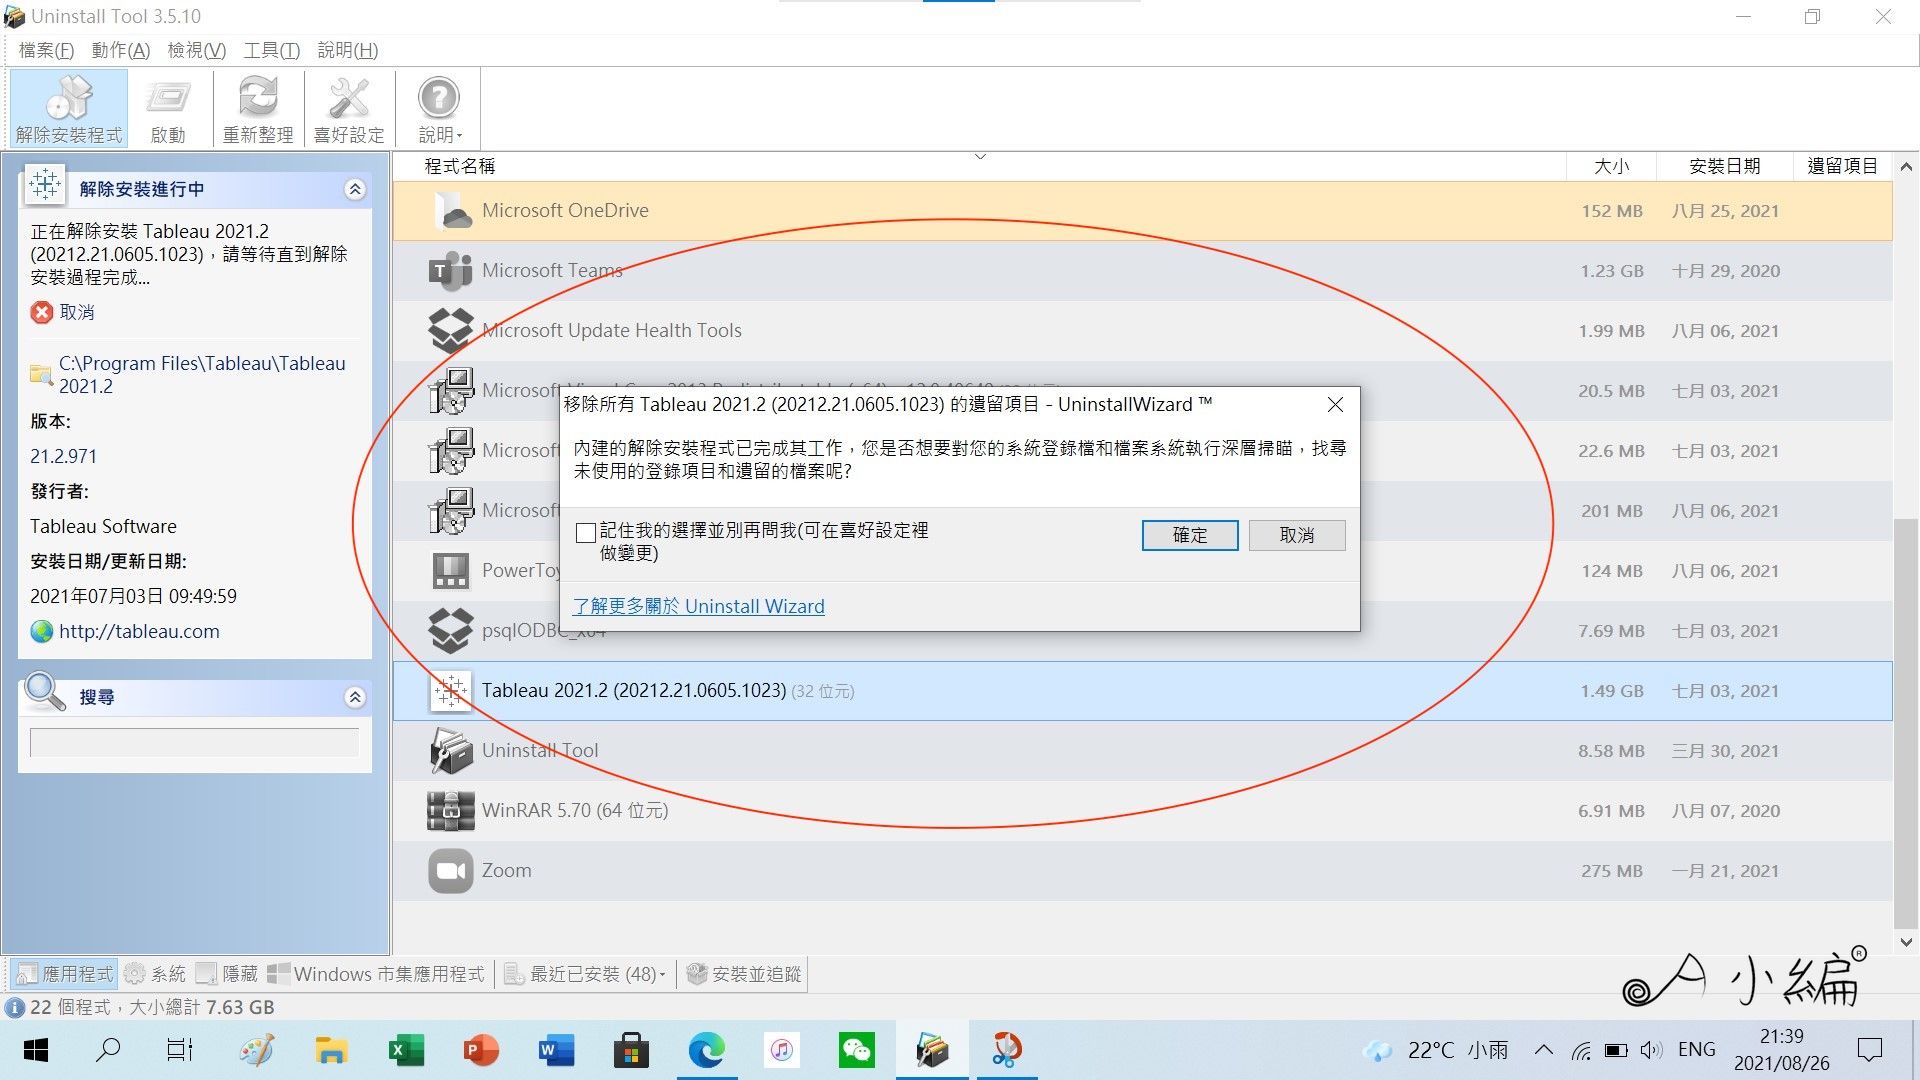
Task: Switch to Windows 市集應用程式 tab
Action: point(377,974)
